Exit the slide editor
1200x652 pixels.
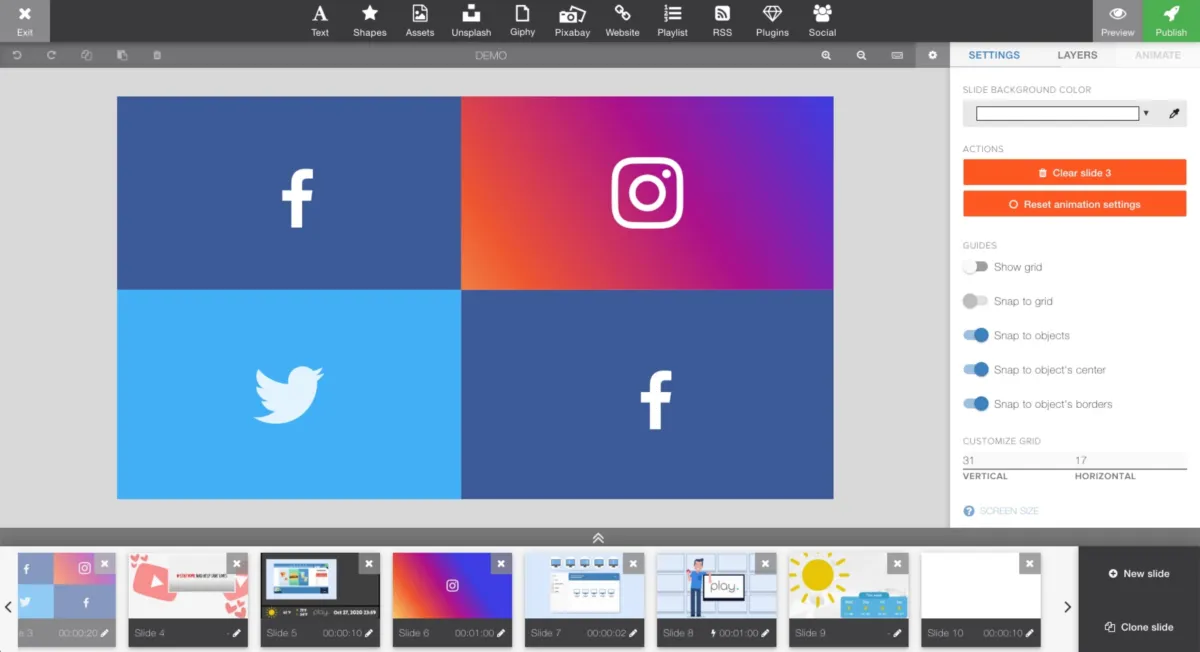[x=25, y=21]
